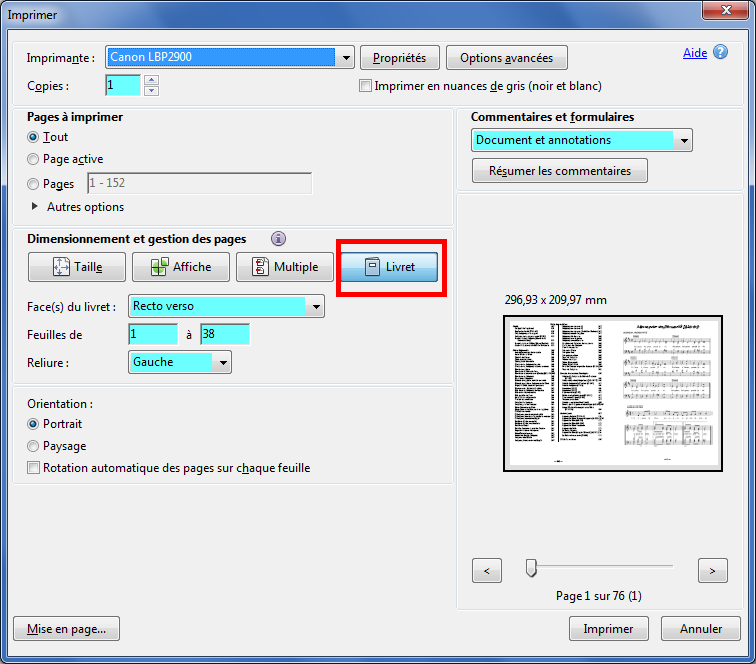Select the Page active radio button
Image resolution: width=756 pixels, height=664 pixels.
[x=34, y=159]
